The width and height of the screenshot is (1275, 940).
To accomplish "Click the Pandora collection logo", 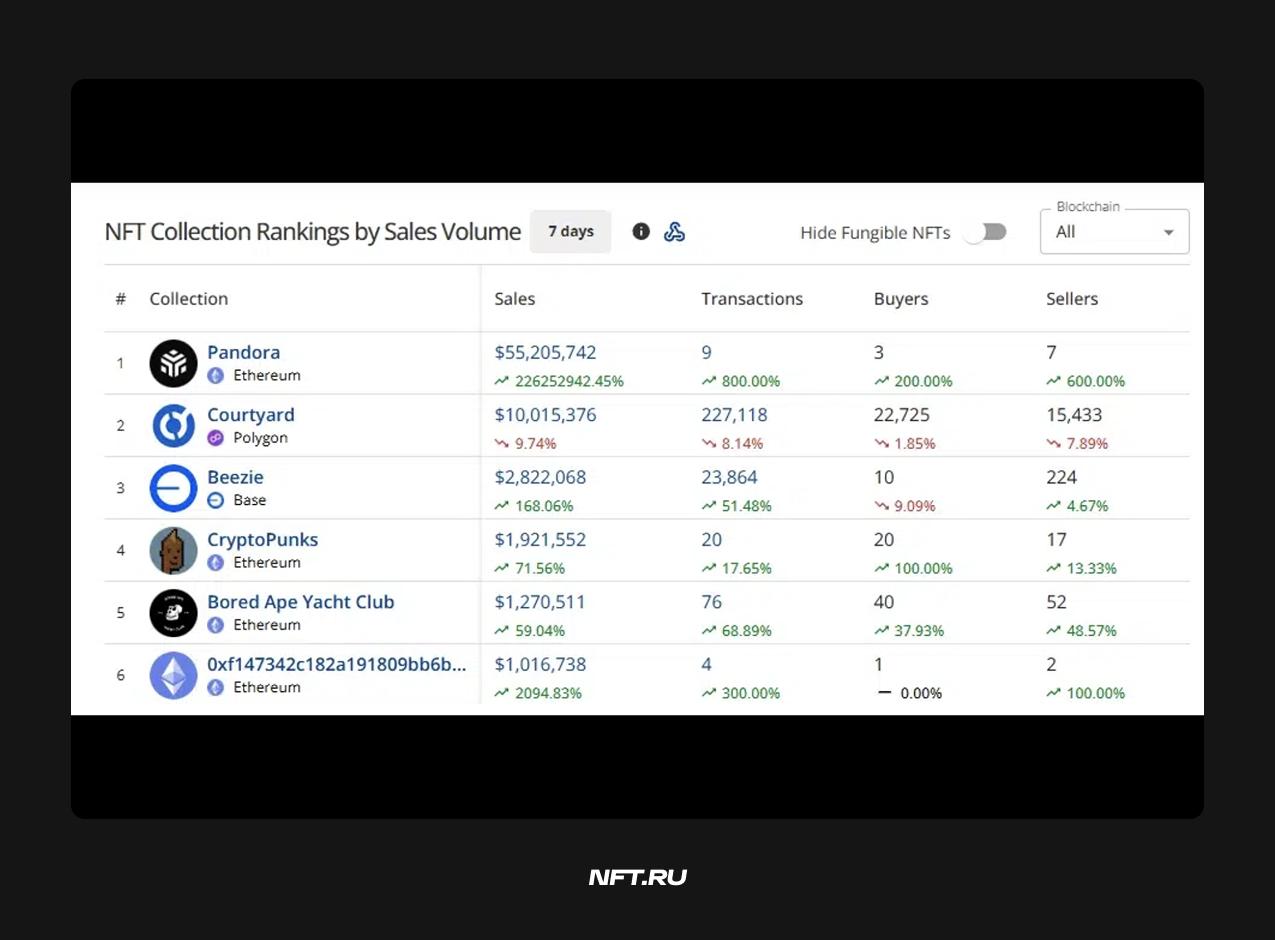I will pos(173,363).
